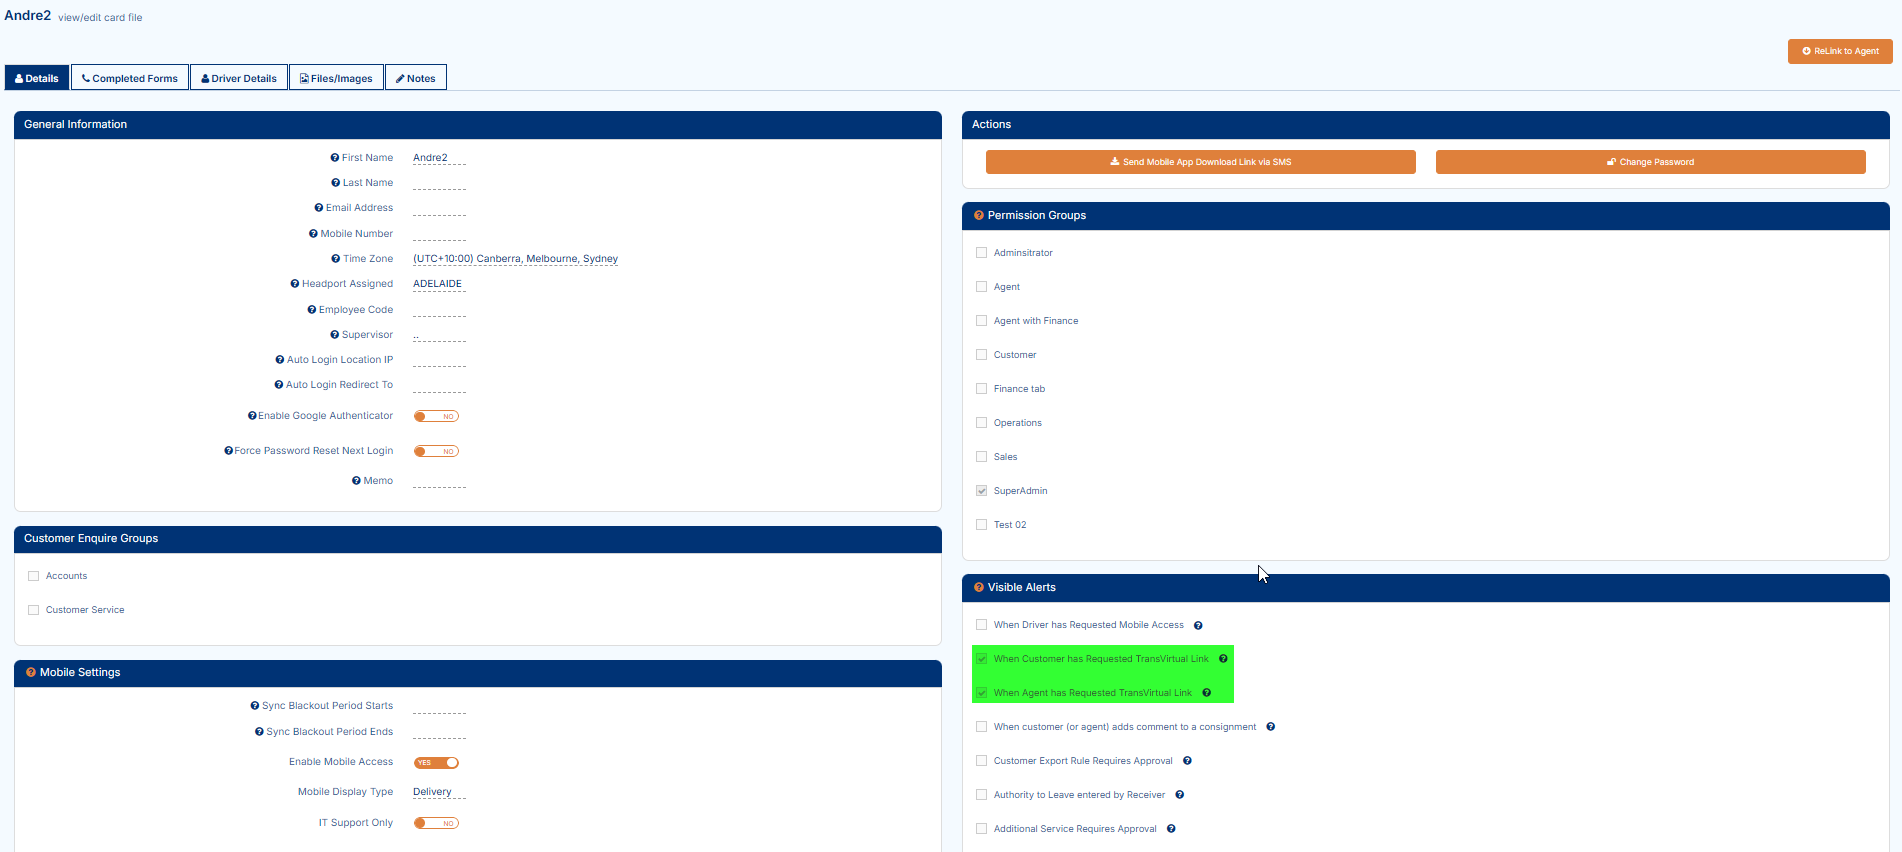1902x852 pixels.
Task: Uncheck the SuperAdmin permission group
Action: pyautogui.click(x=982, y=491)
